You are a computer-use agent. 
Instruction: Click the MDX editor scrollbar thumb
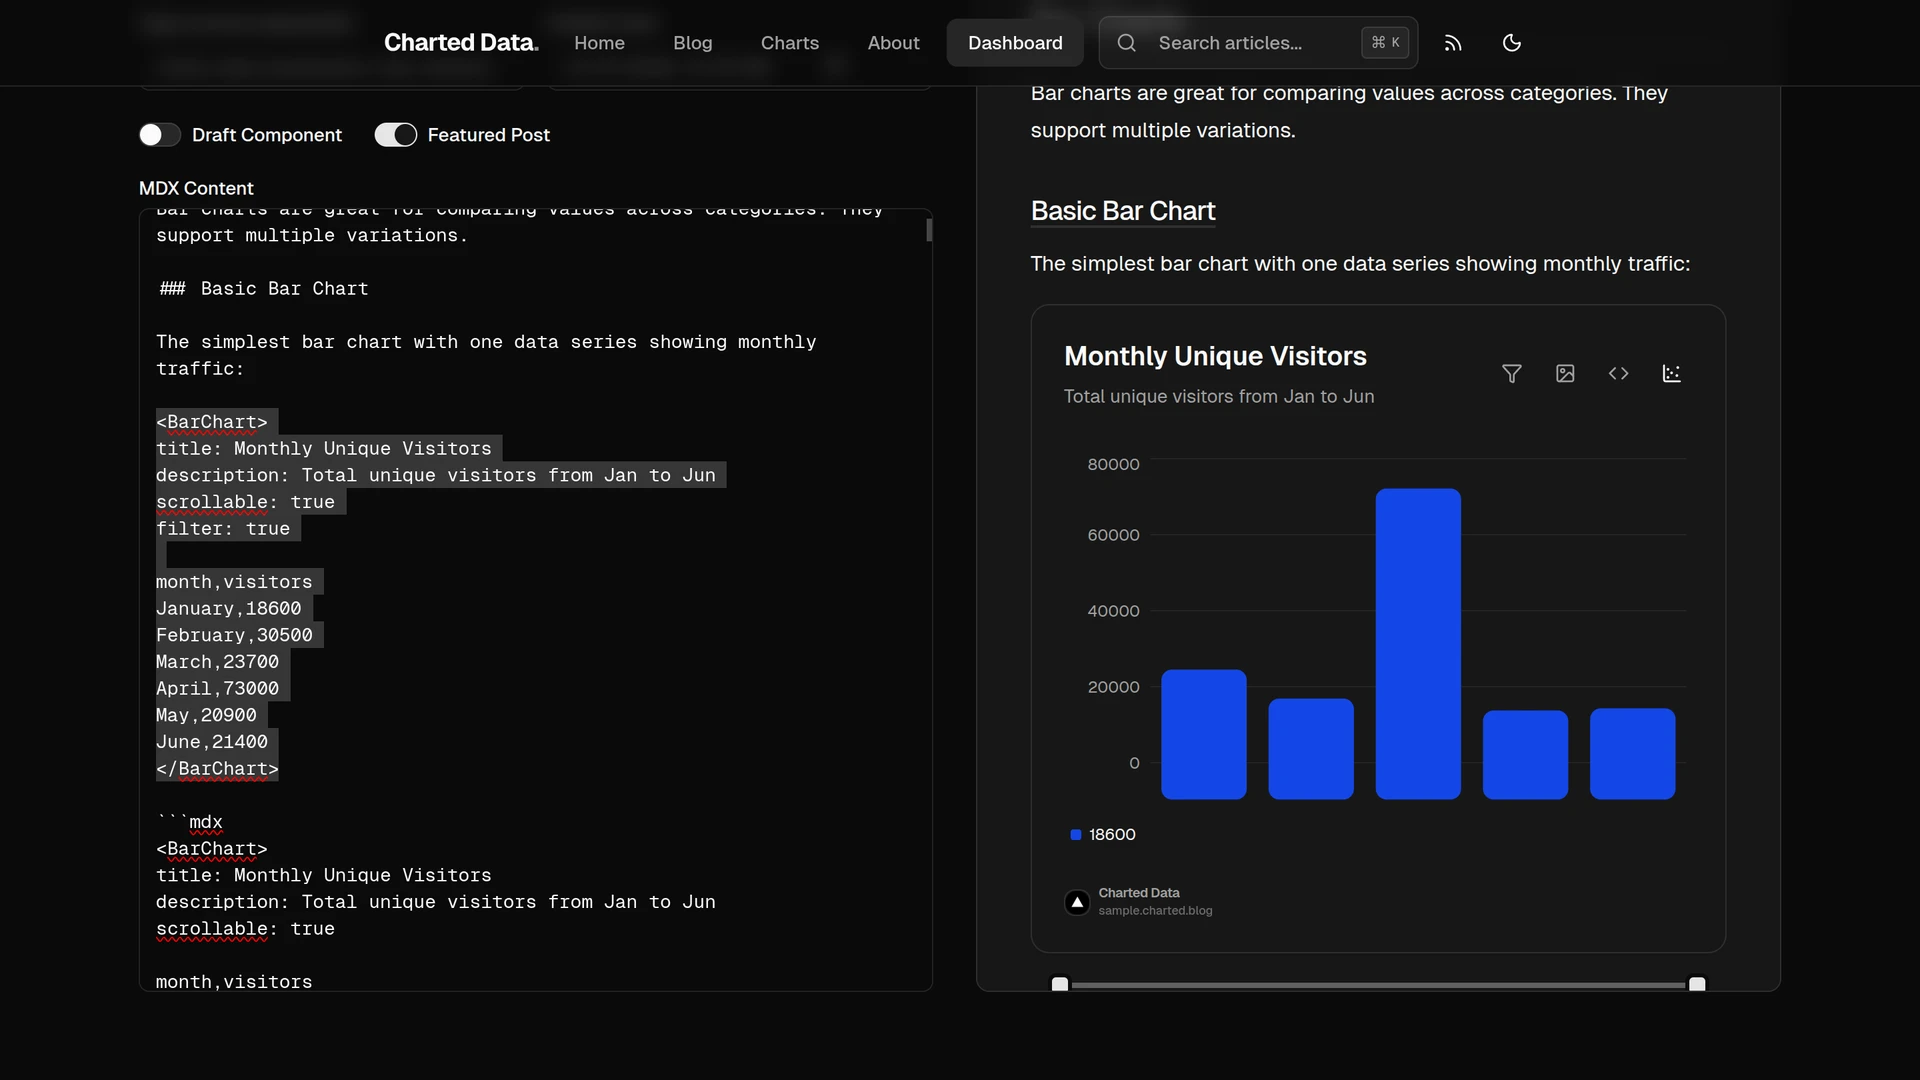click(x=929, y=230)
